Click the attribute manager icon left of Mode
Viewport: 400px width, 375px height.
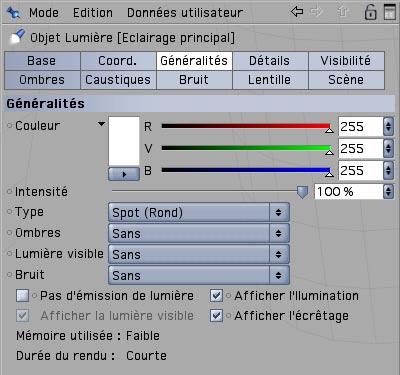pyautogui.click(x=14, y=13)
